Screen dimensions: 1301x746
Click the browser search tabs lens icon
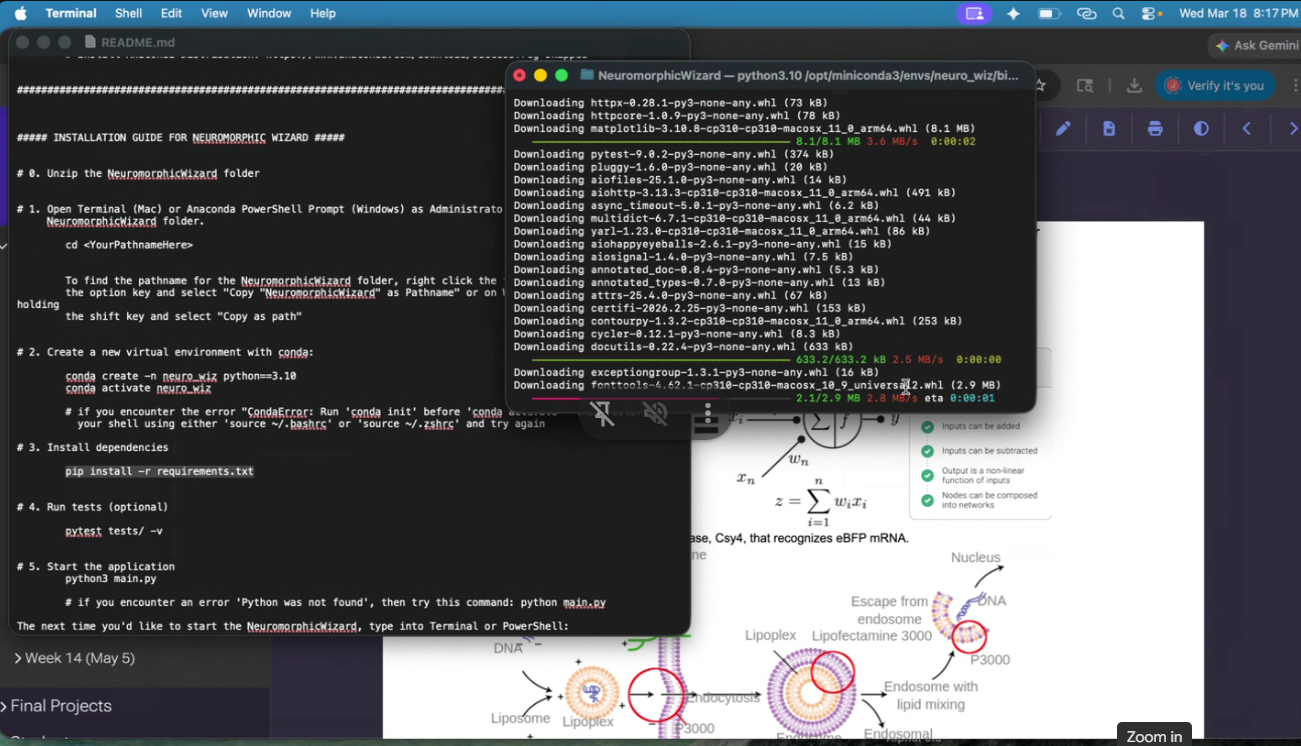tap(1085, 86)
